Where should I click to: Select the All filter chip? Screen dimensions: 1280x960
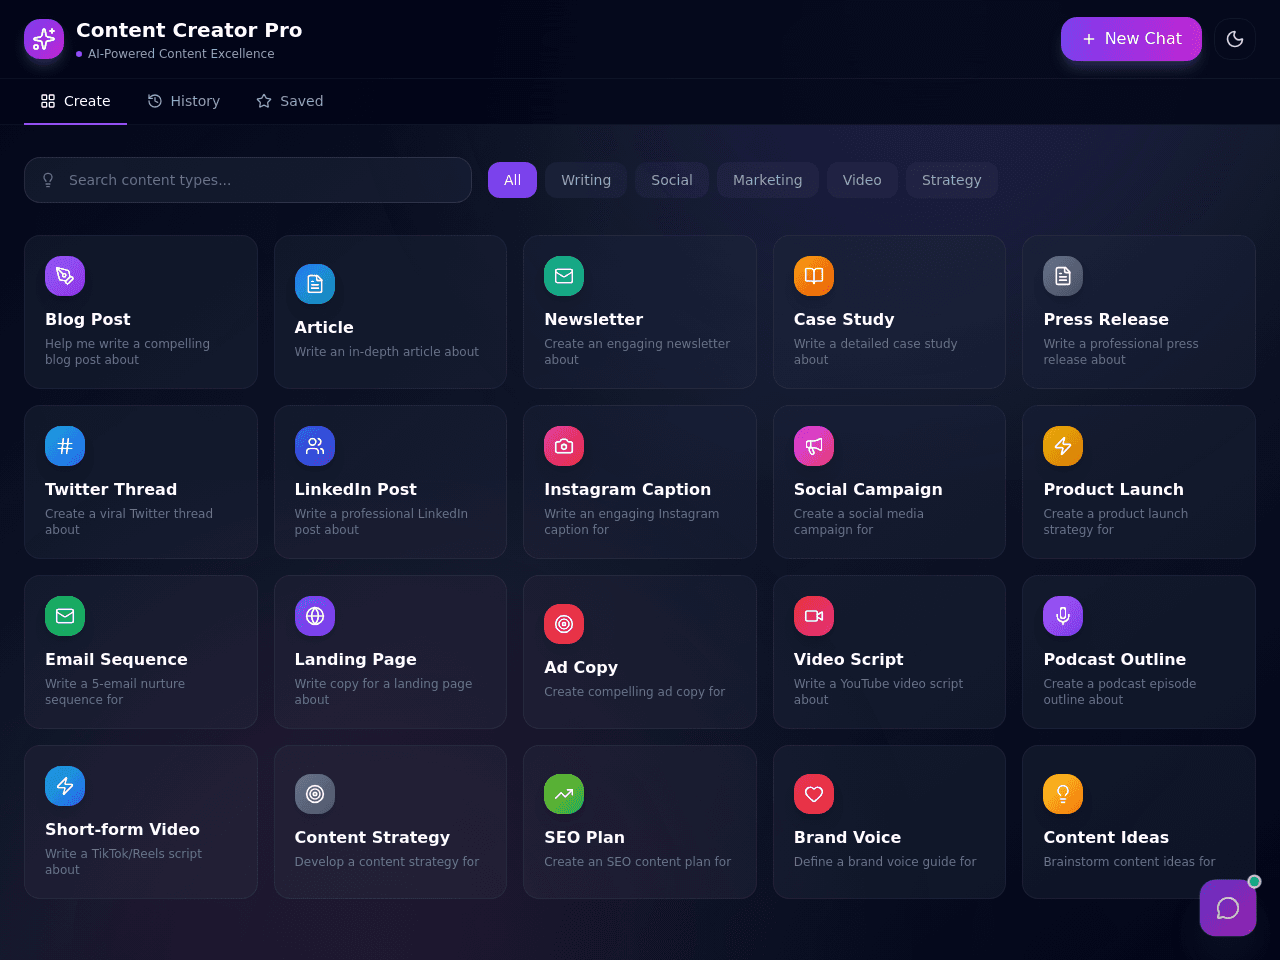(x=512, y=180)
